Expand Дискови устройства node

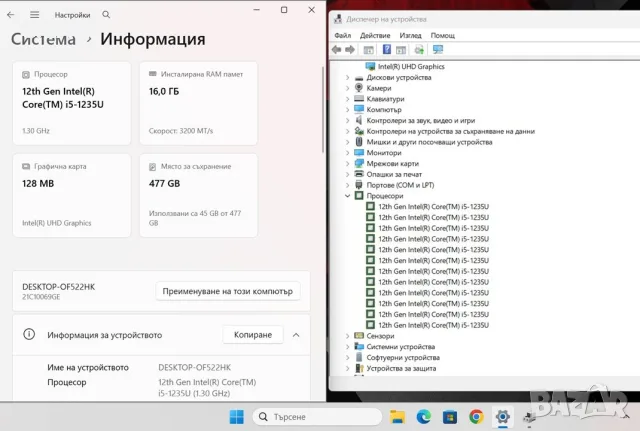[x=347, y=78]
